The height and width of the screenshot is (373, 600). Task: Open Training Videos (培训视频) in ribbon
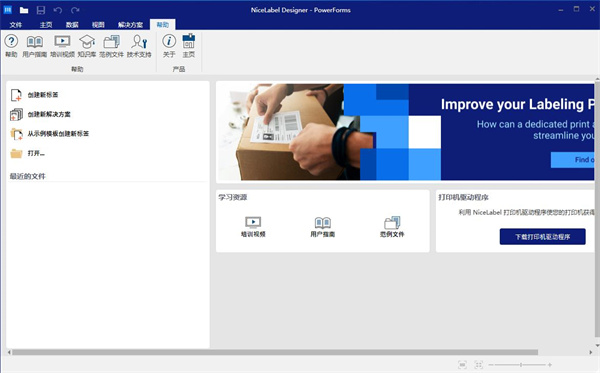tap(62, 46)
